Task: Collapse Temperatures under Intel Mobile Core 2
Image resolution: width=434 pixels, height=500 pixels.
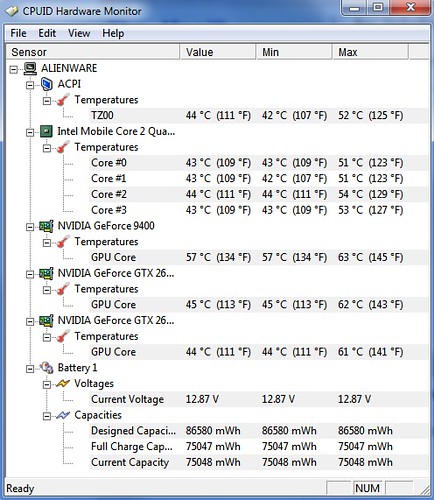Action: tap(47, 148)
